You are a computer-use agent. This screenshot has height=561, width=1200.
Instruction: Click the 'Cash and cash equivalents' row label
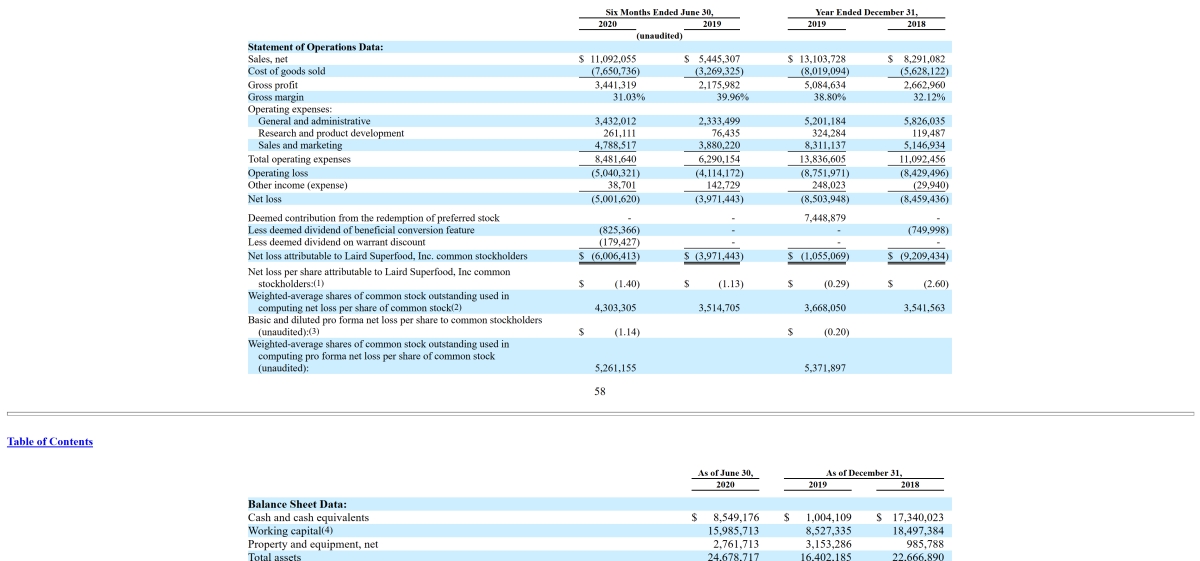click(308, 518)
